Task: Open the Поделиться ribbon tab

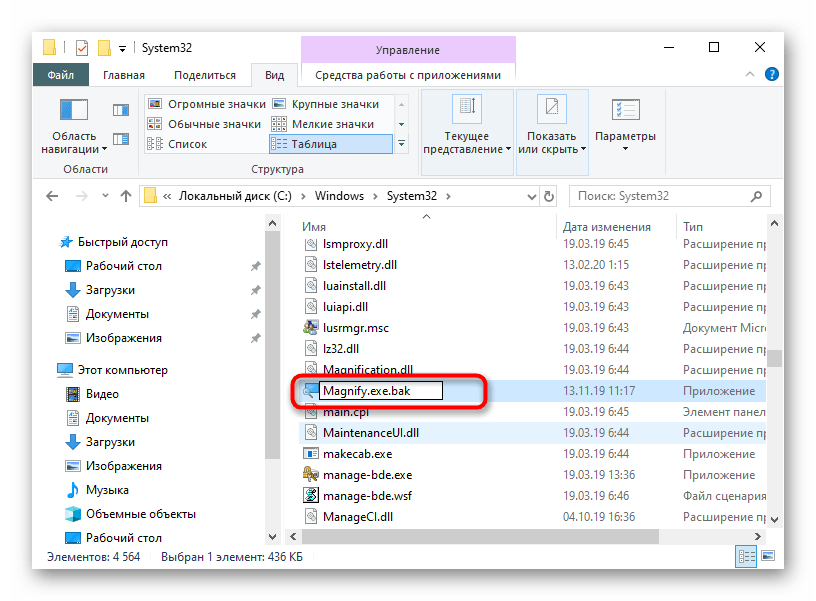Action: (x=205, y=75)
